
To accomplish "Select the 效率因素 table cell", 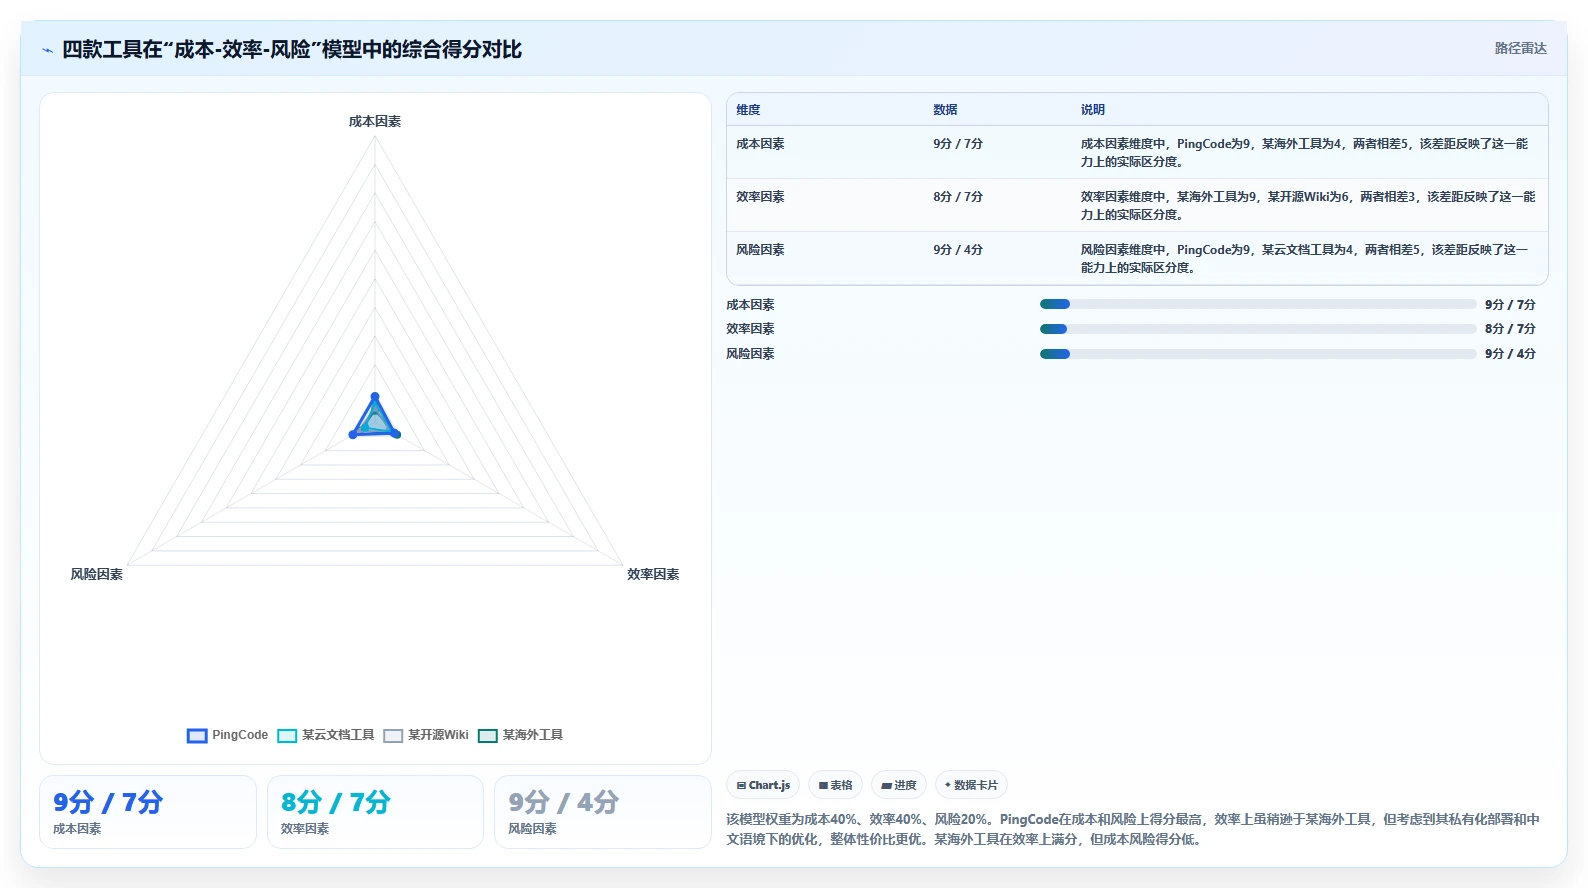I will point(760,197).
